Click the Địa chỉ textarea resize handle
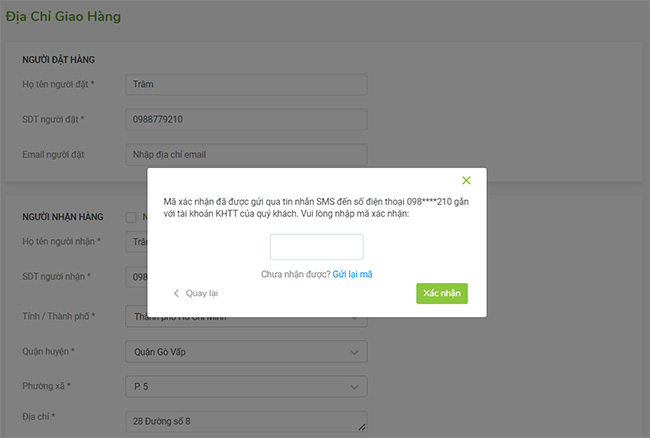 click(x=363, y=429)
